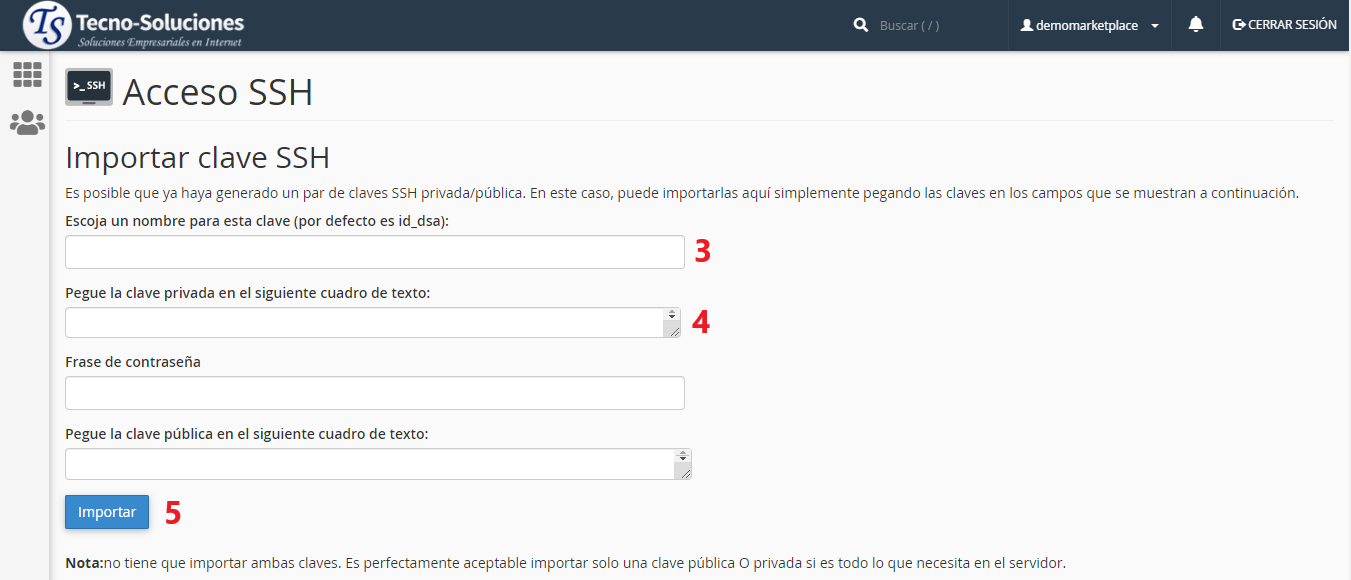This screenshot has height=580, width=1351.
Task: Open the home grid icon in sidebar
Action: tap(27, 74)
